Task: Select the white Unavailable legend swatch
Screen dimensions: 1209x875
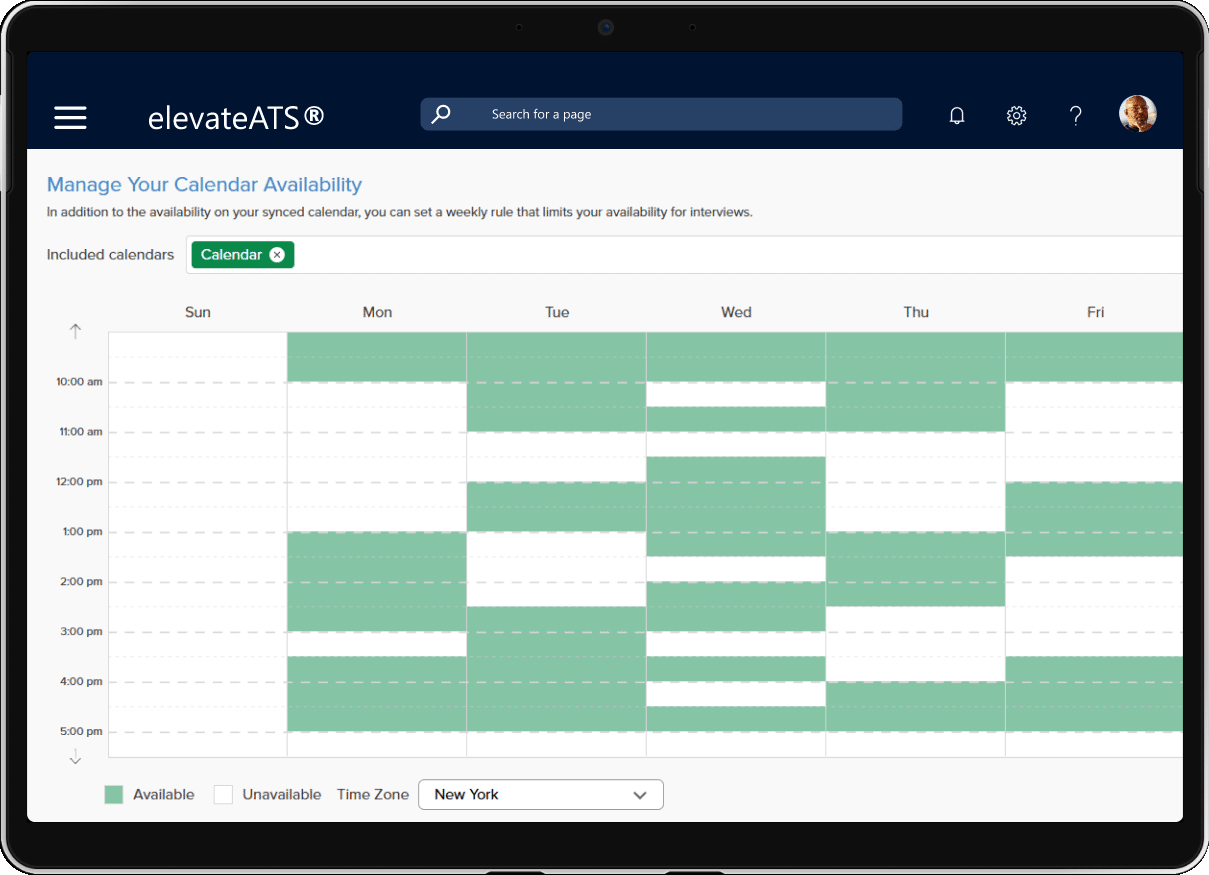Action: 223,795
